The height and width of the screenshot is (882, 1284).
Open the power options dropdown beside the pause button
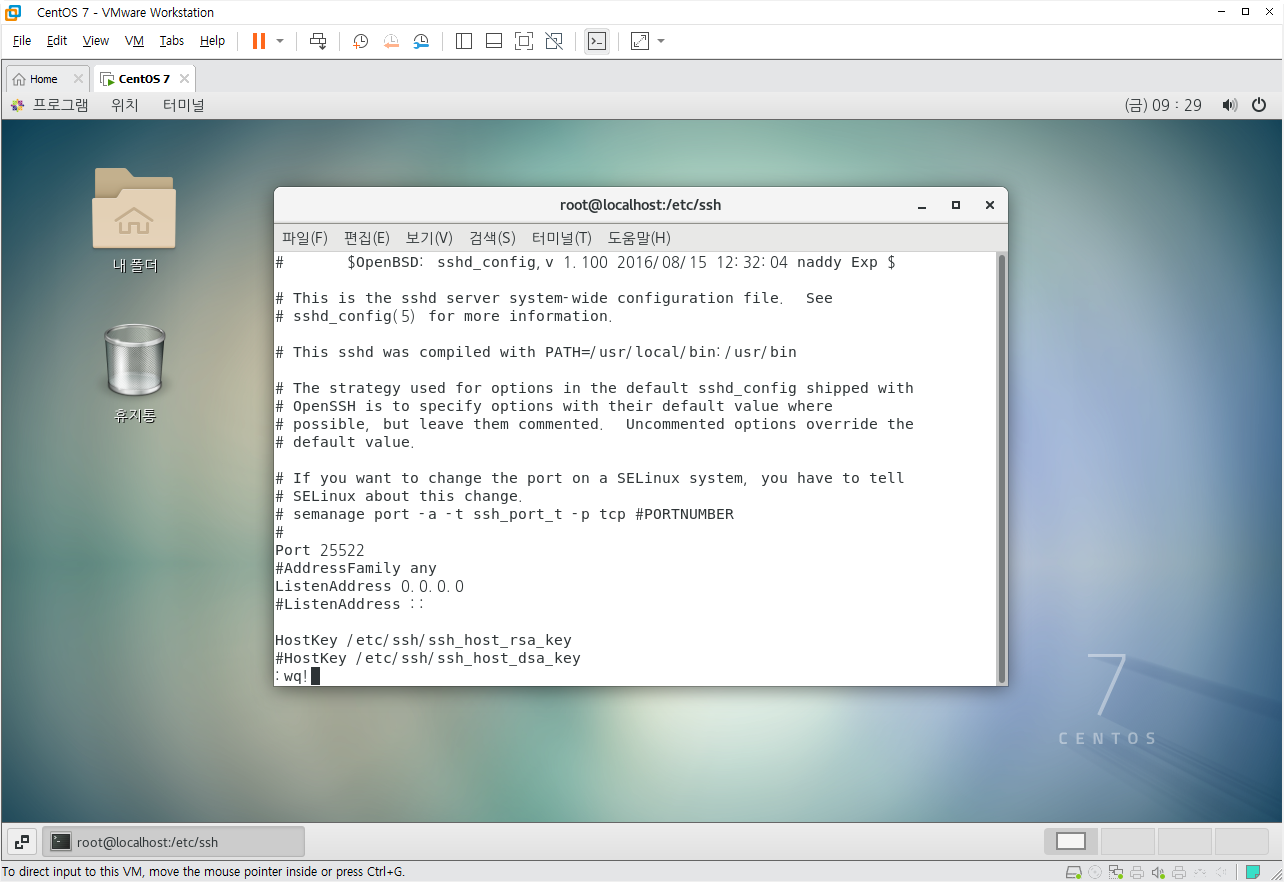(280, 41)
